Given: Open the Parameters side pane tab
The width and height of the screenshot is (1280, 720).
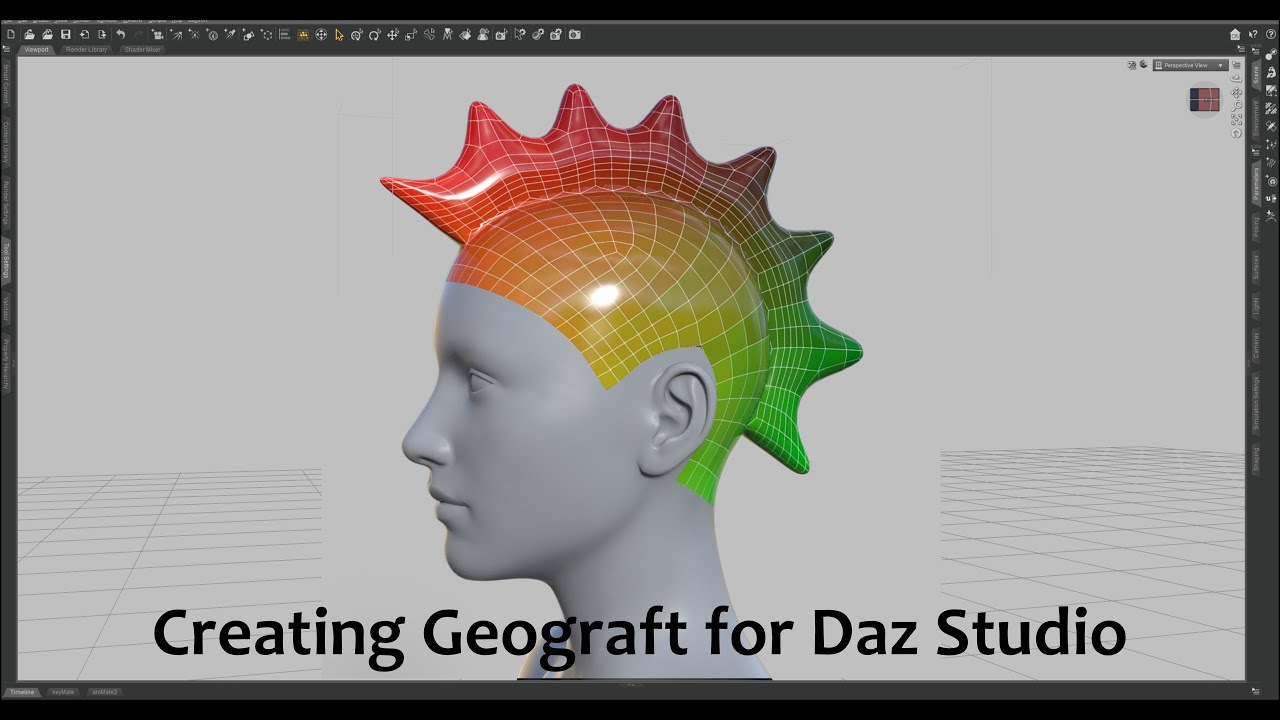Looking at the screenshot, I should point(1256,181).
